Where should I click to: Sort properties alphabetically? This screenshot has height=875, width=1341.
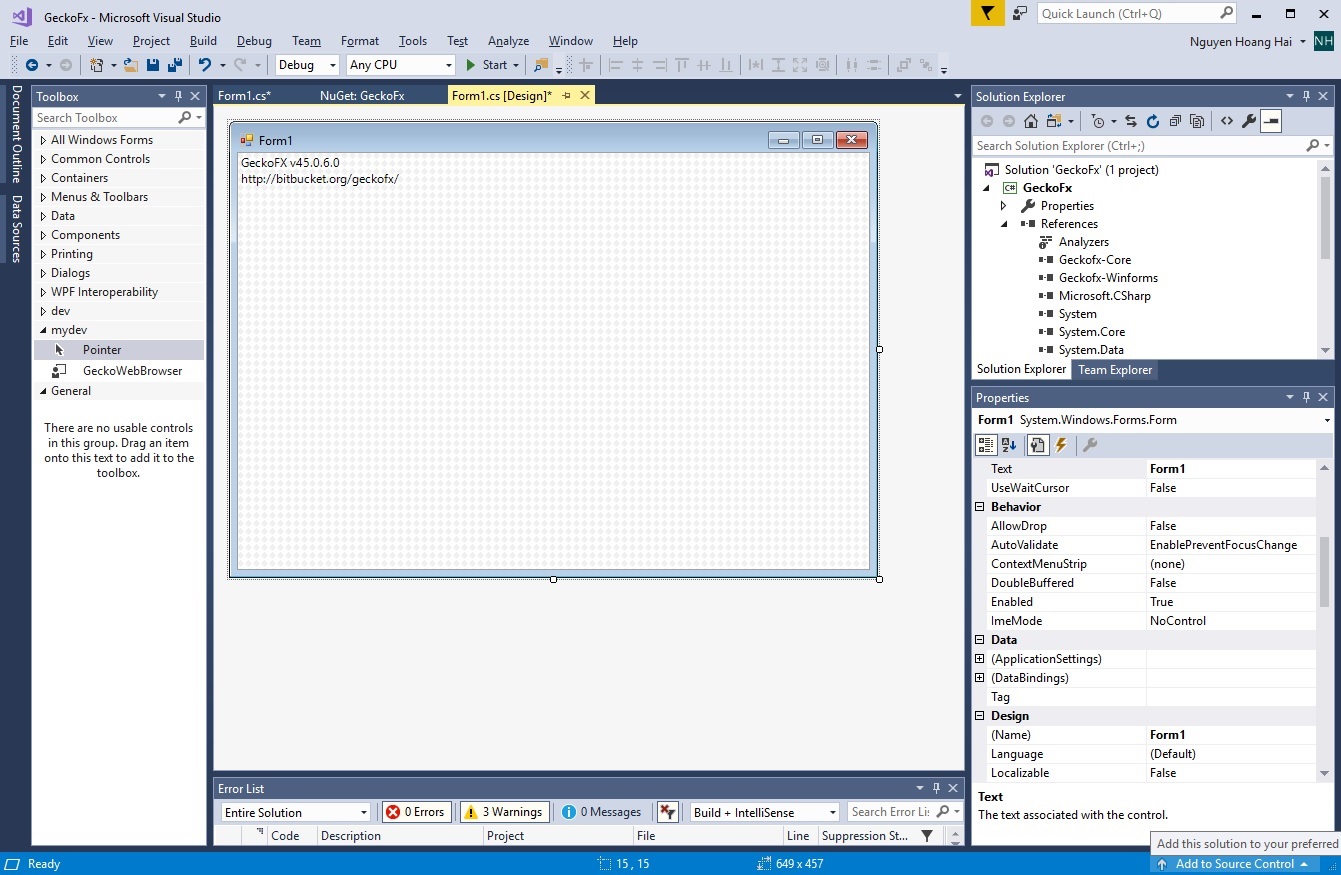1009,445
